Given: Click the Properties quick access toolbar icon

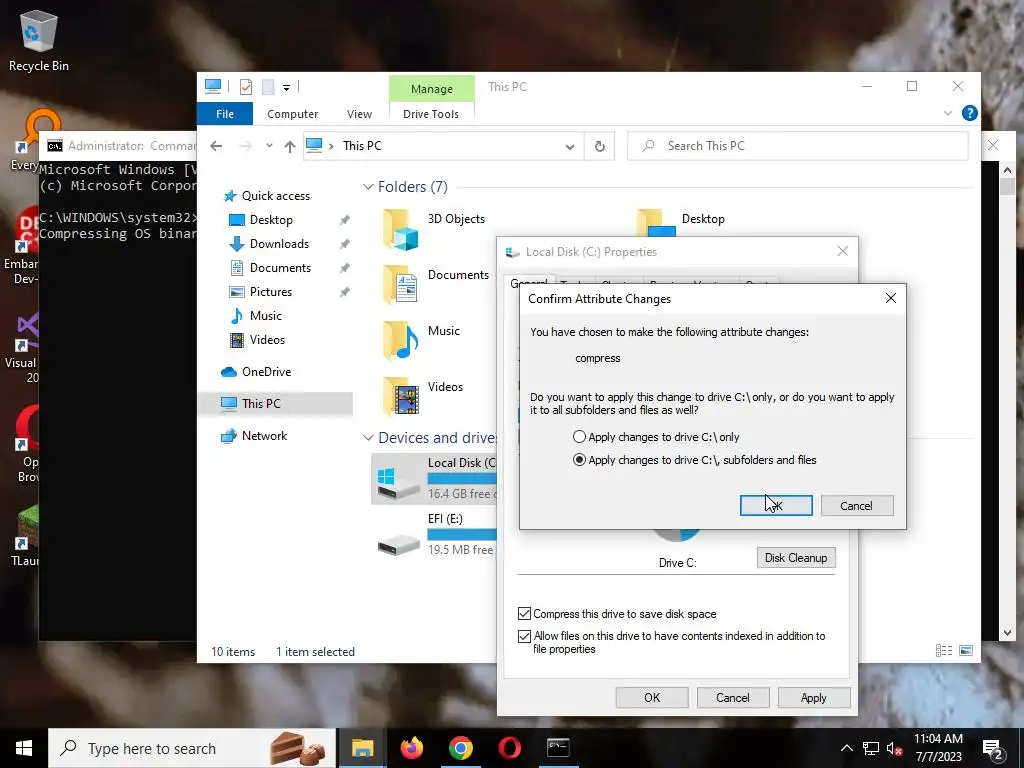Looking at the screenshot, I should click(246, 87).
